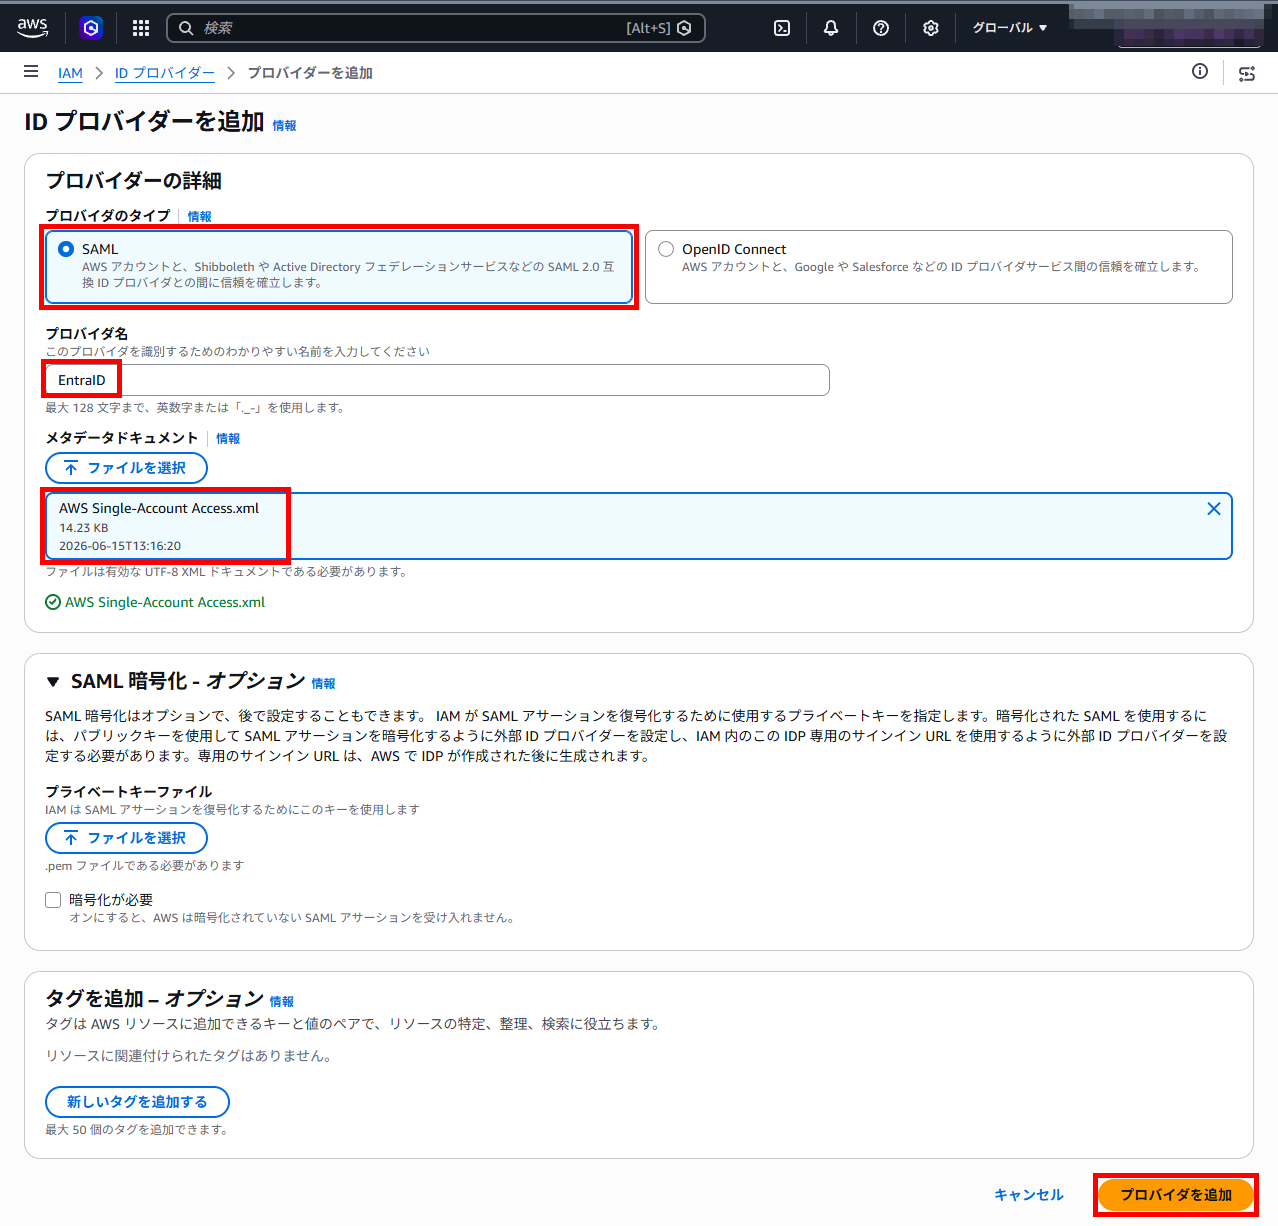
Task: Click the キャンセル button
Action: coord(1029,1195)
